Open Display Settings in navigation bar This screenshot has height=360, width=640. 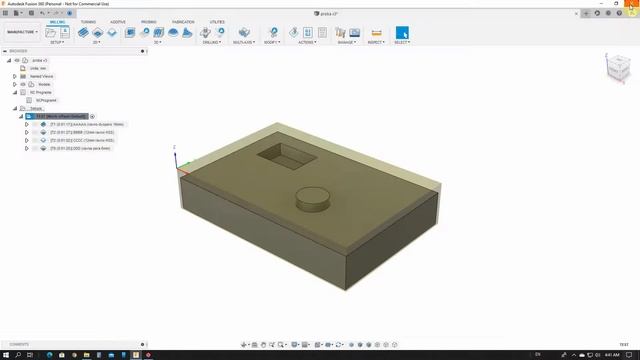pos(295,345)
